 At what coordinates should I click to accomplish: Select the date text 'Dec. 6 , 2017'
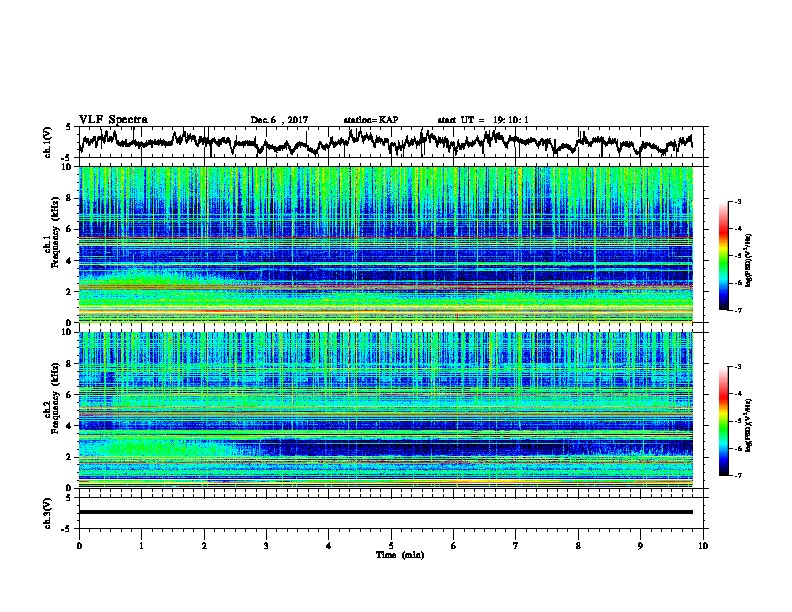pyautogui.click(x=279, y=120)
